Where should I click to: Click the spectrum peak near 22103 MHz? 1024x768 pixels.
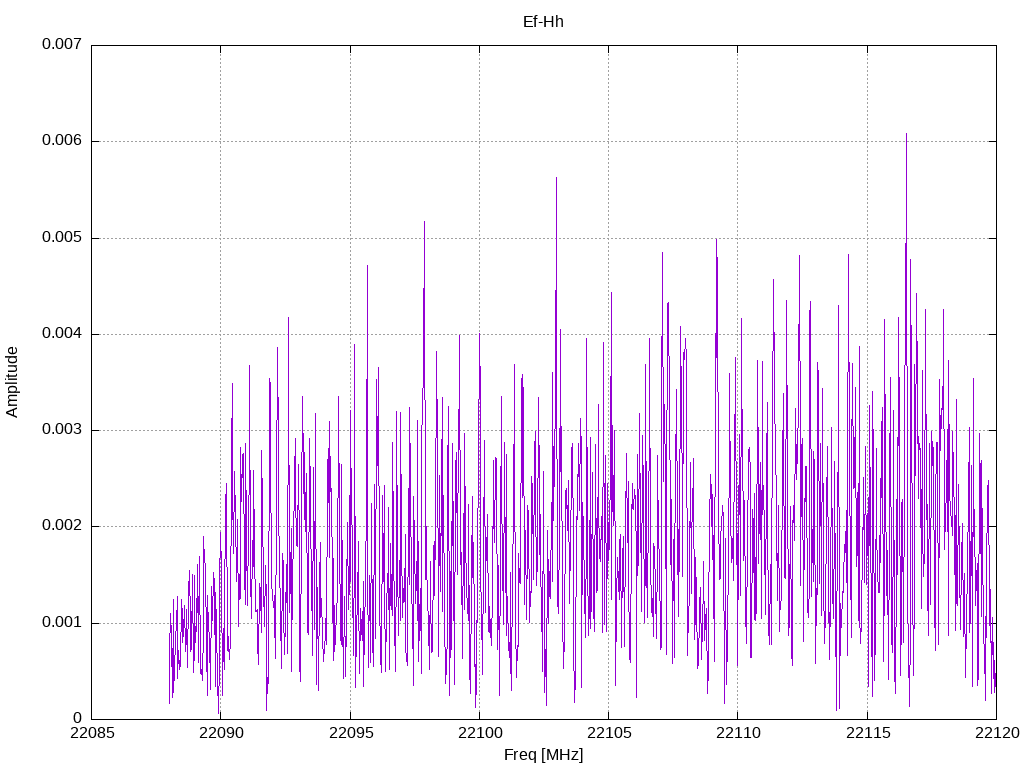pyautogui.click(x=556, y=178)
